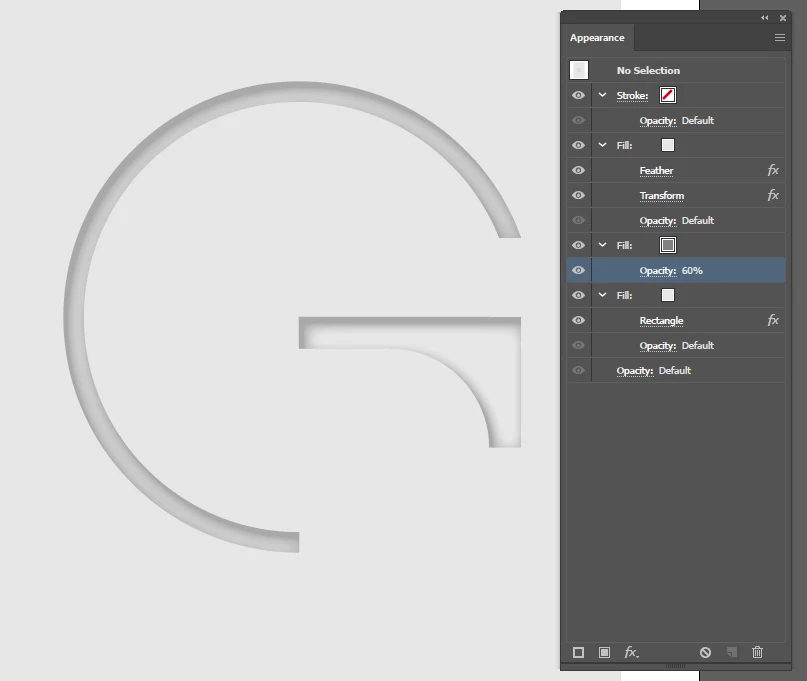
Task: Toggle visibility of the second Fill attribute
Action: coord(578,245)
